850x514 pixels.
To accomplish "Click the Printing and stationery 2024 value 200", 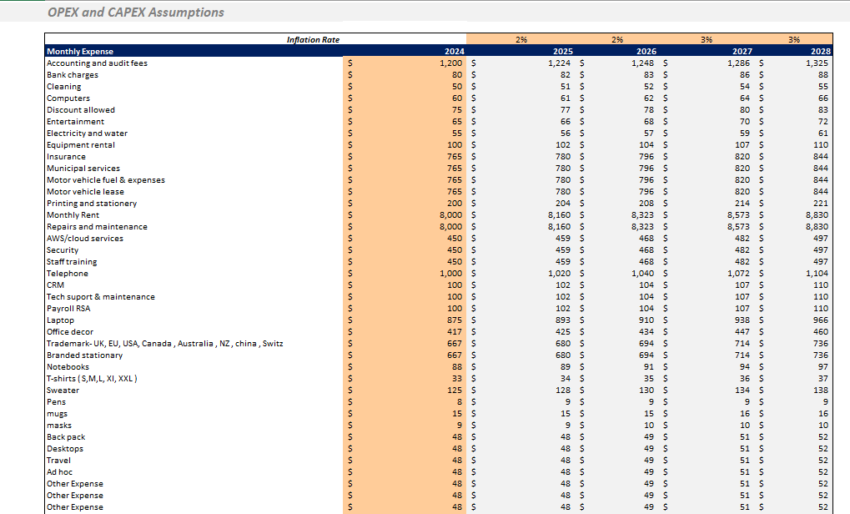I will [x=454, y=203].
